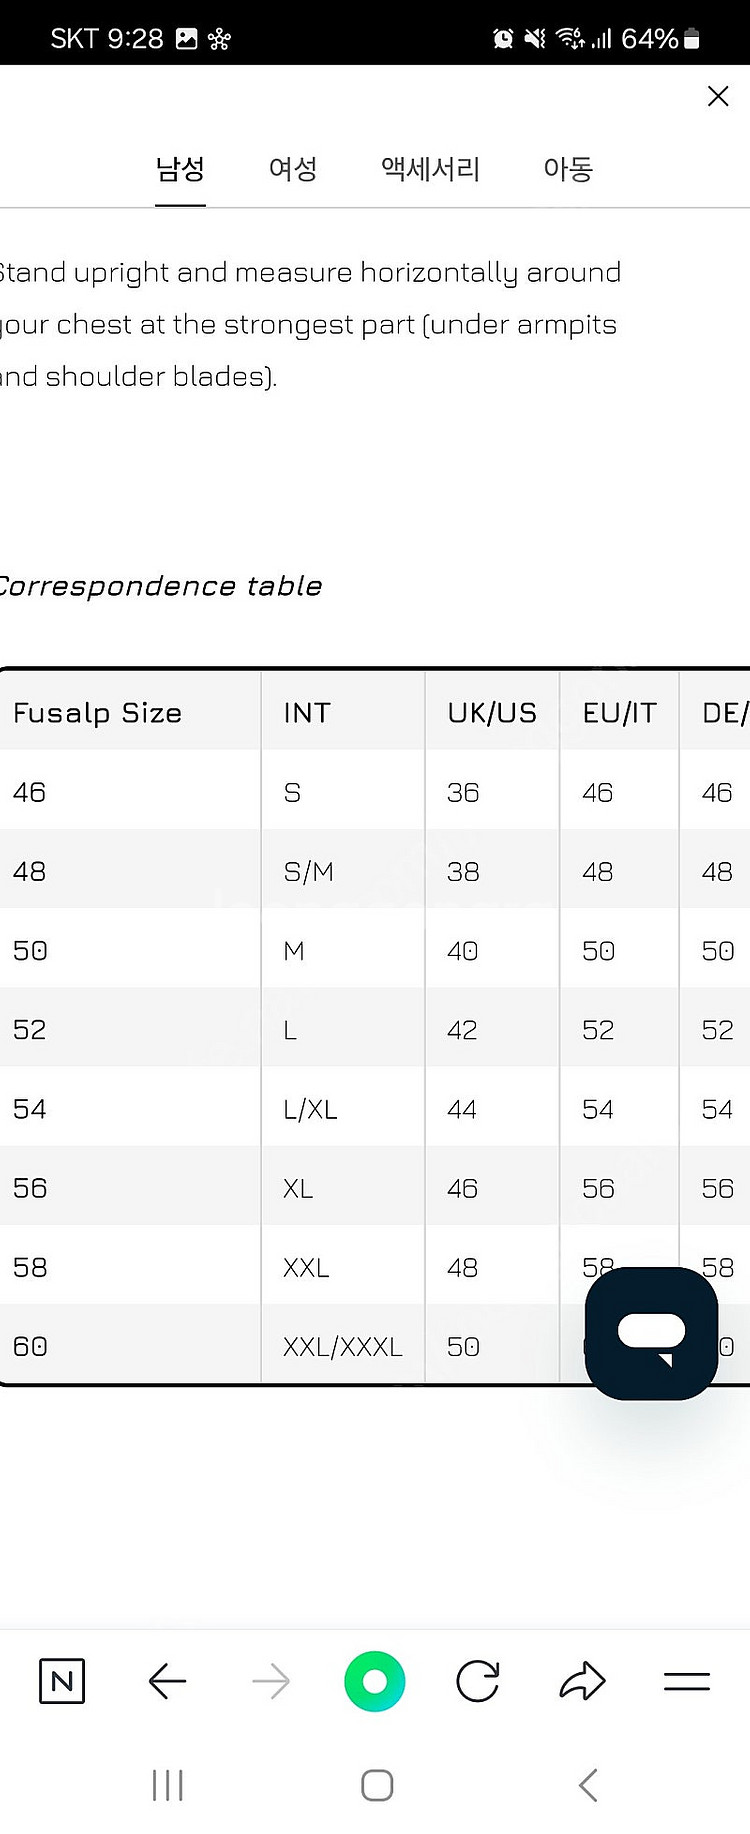Image resolution: width=750 pixels, height=1834 pixels.
Task: Tap the INT column header
Action: [307, 713]
